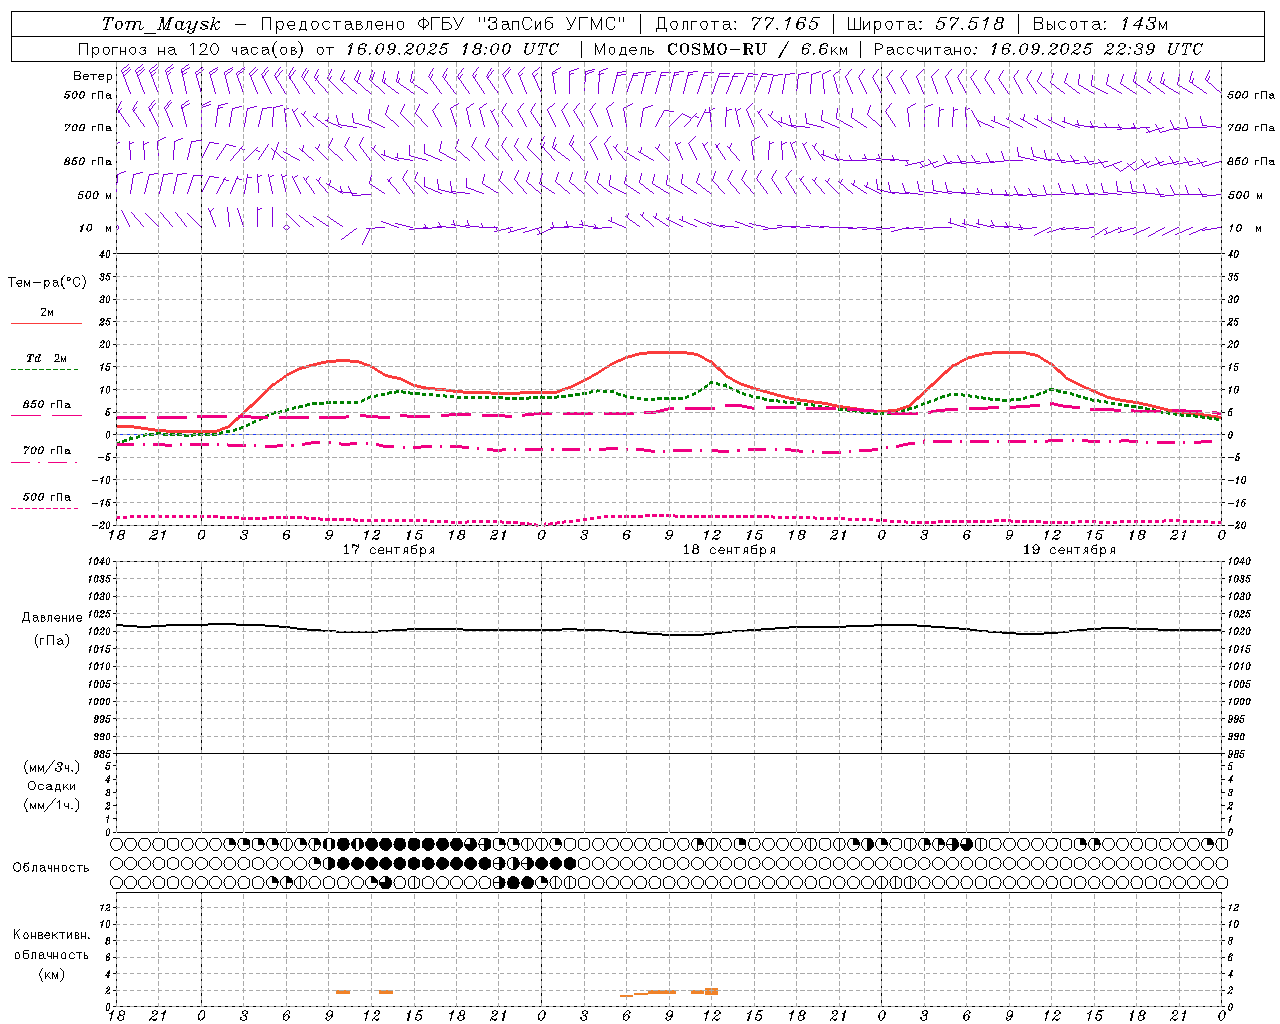Image resolution: width=1280 pixels, height=1024 pixels.
Task: Click the Давление pressure panel label
Action: click(x=52, y=618)
